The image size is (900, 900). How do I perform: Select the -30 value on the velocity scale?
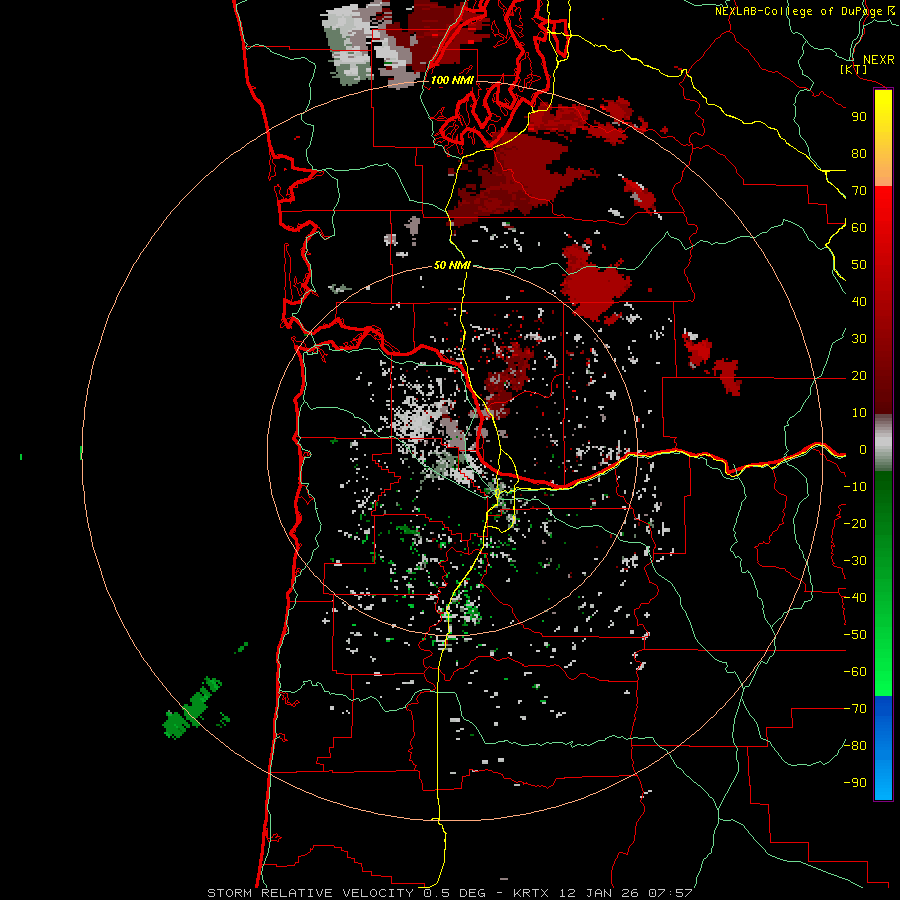(x=855, y=561)
